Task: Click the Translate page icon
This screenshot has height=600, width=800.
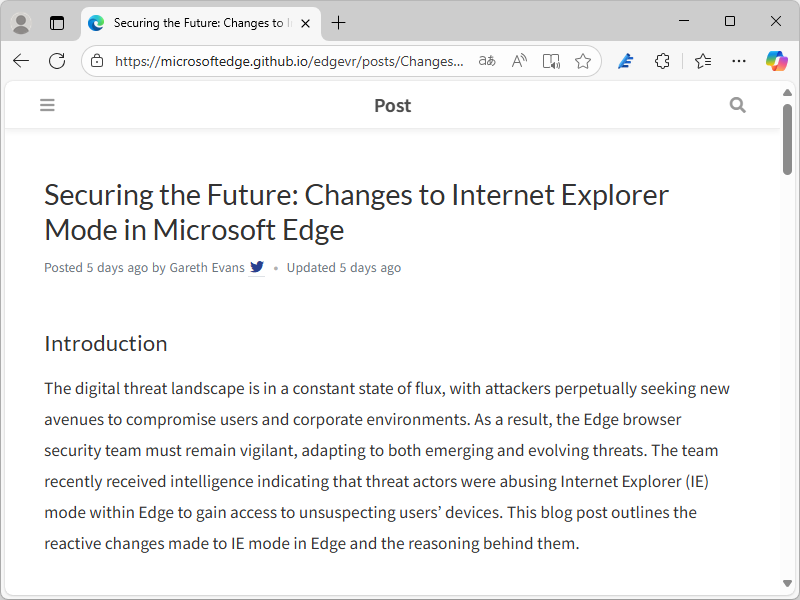Action: click(487, 61)
